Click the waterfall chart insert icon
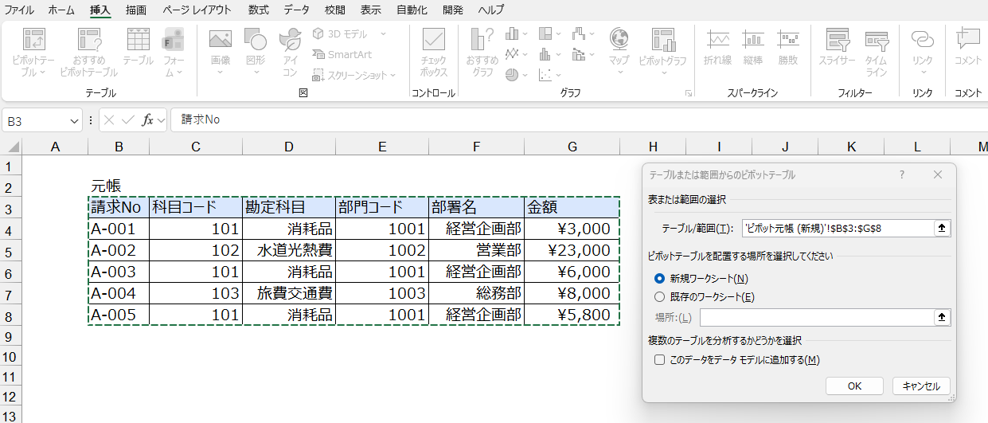 tap(579, 33)
